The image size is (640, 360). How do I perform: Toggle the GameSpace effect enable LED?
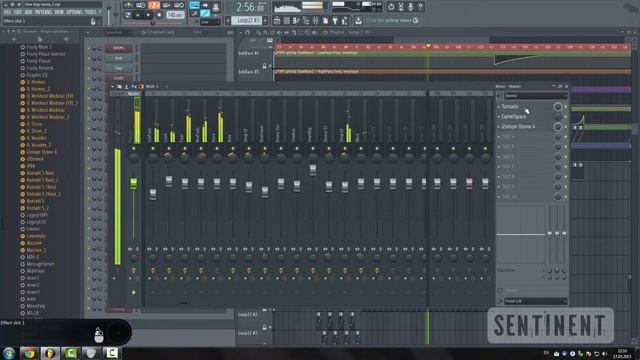[566, 117]
